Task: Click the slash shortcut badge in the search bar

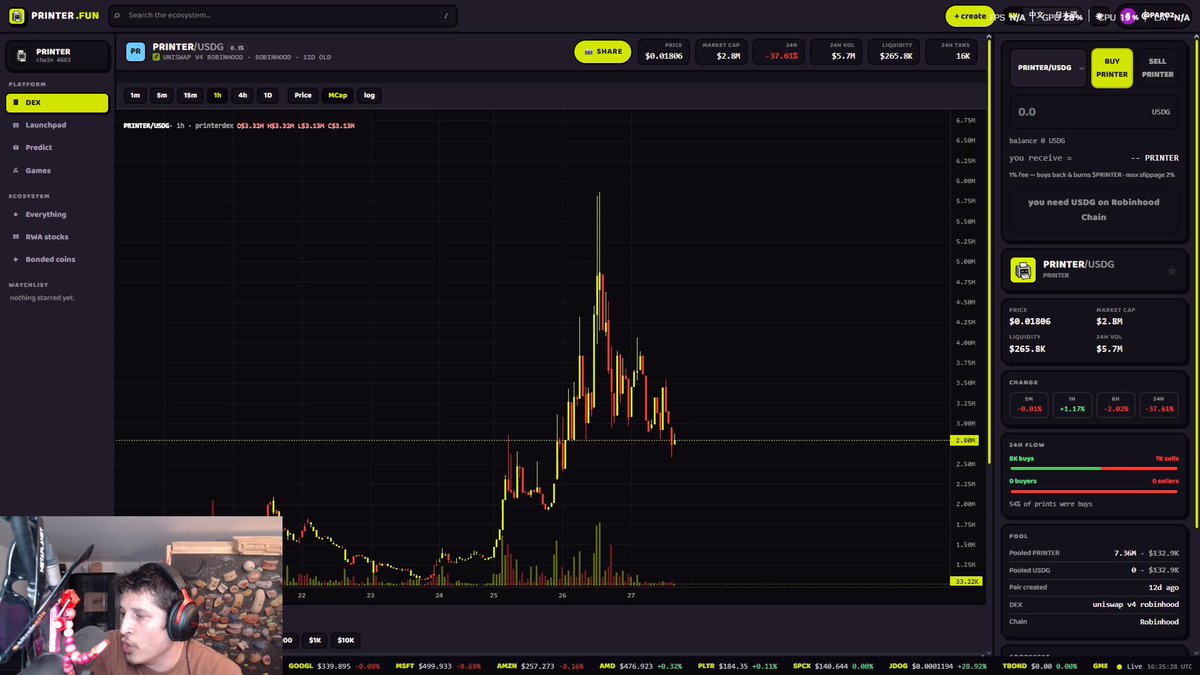Action: coord(445,16)
